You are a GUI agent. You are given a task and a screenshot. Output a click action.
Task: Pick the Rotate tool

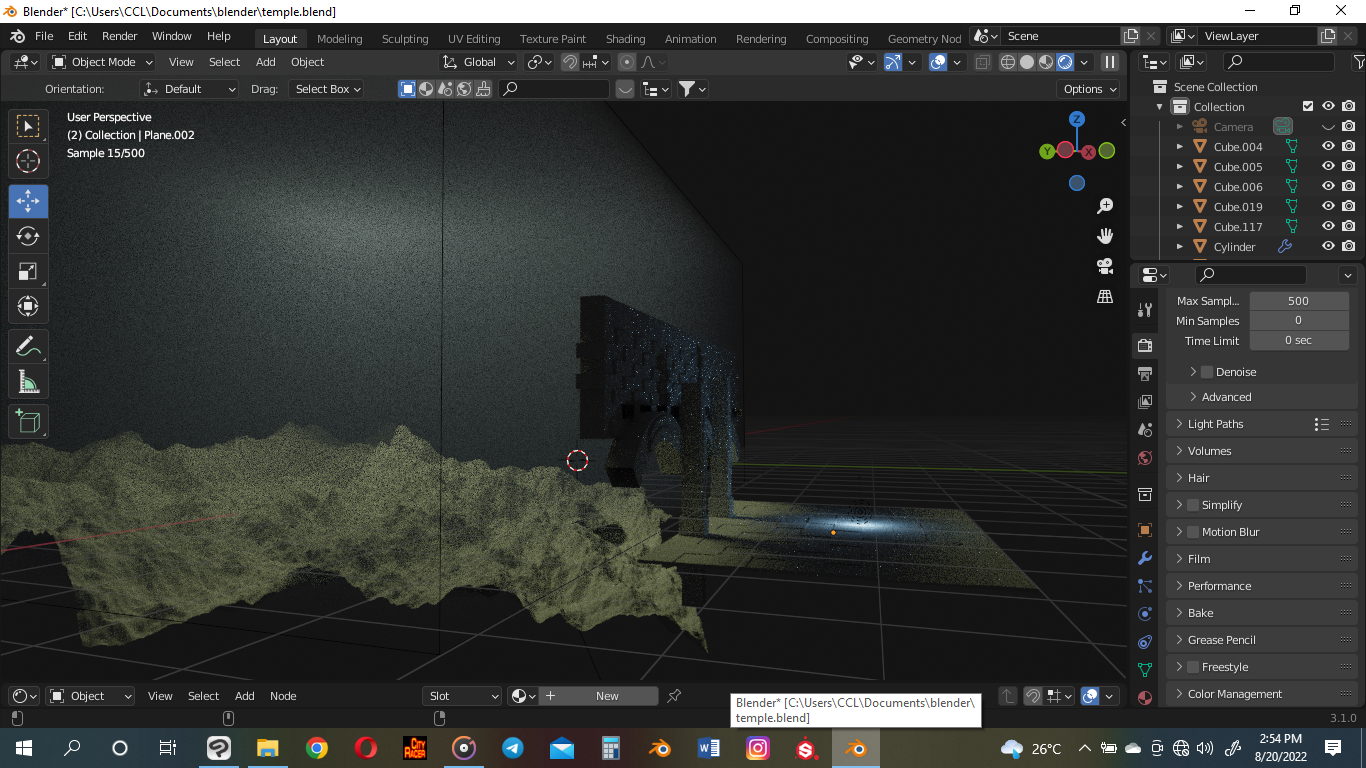point(28,236)
